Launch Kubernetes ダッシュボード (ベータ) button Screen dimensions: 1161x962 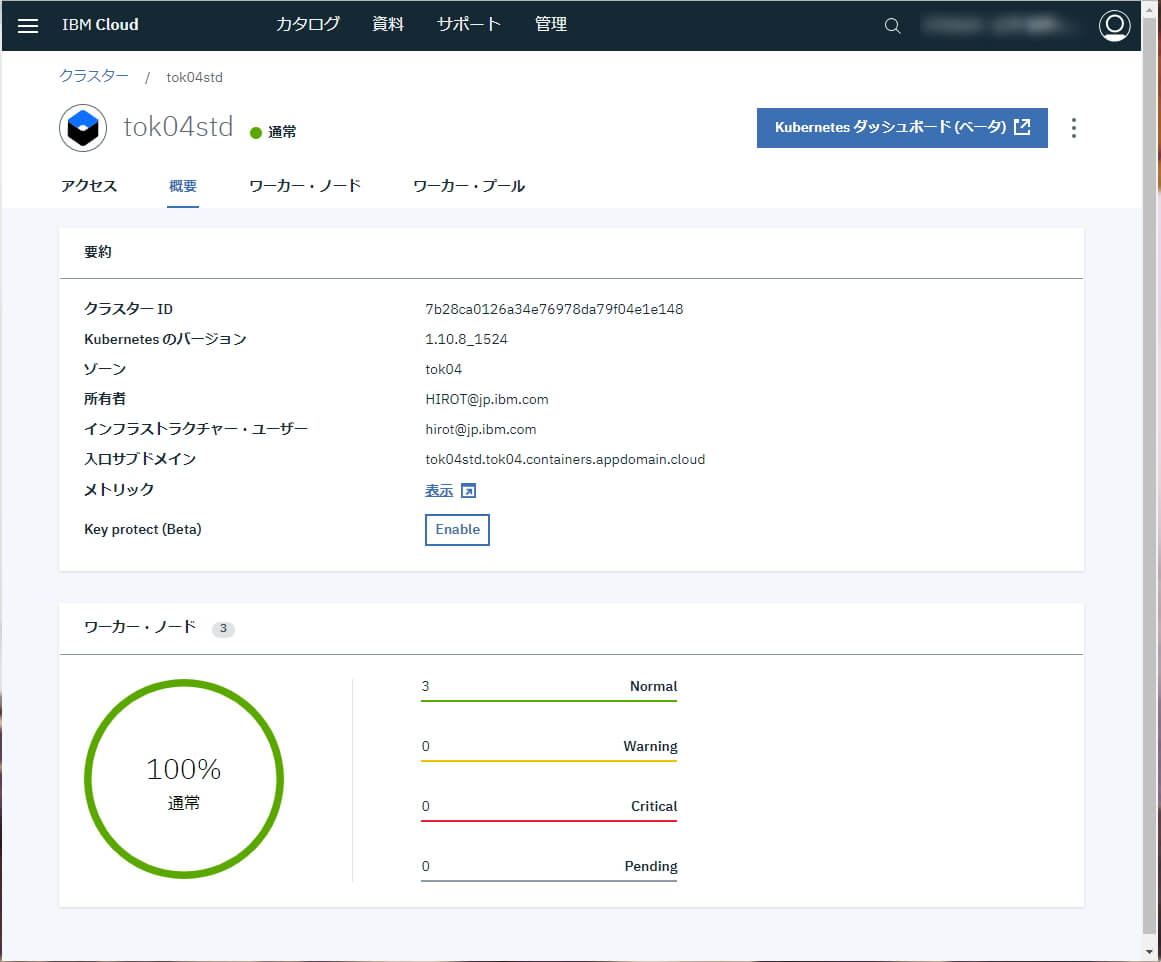[x=902, y=127]
